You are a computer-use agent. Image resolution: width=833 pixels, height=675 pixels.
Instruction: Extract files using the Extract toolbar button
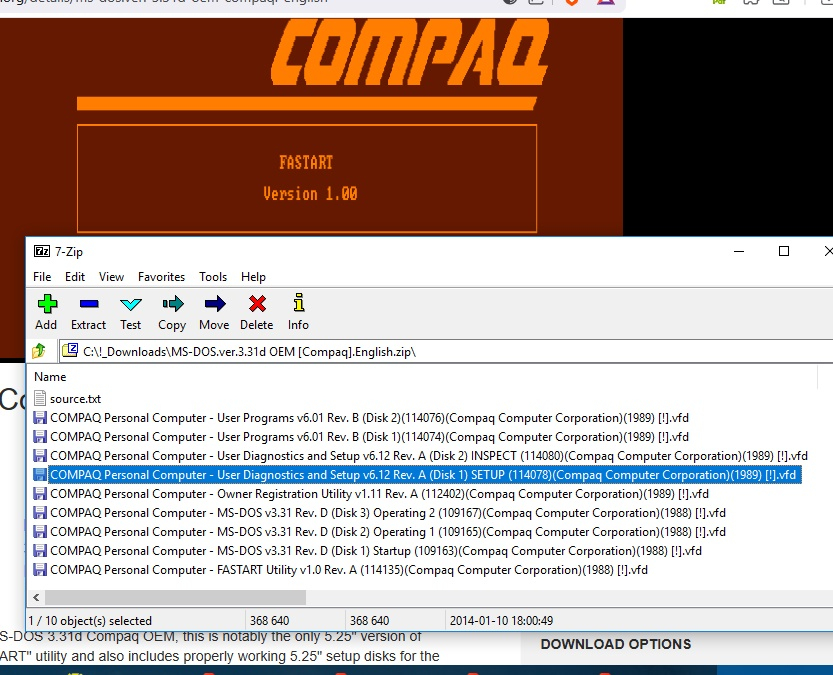click(89, 312)
